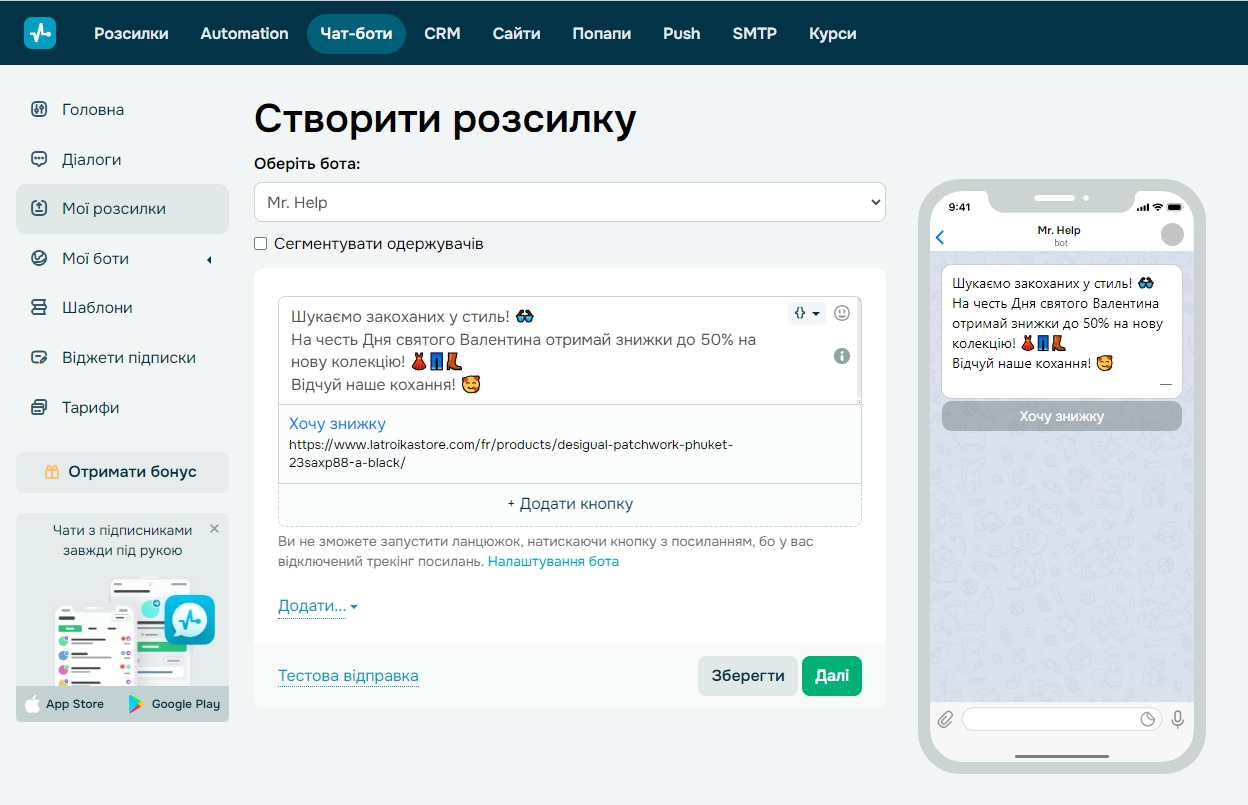Screen dimensions: 1248x805
Task: Switch to the Automation menu tab
Action: [244, 32]
